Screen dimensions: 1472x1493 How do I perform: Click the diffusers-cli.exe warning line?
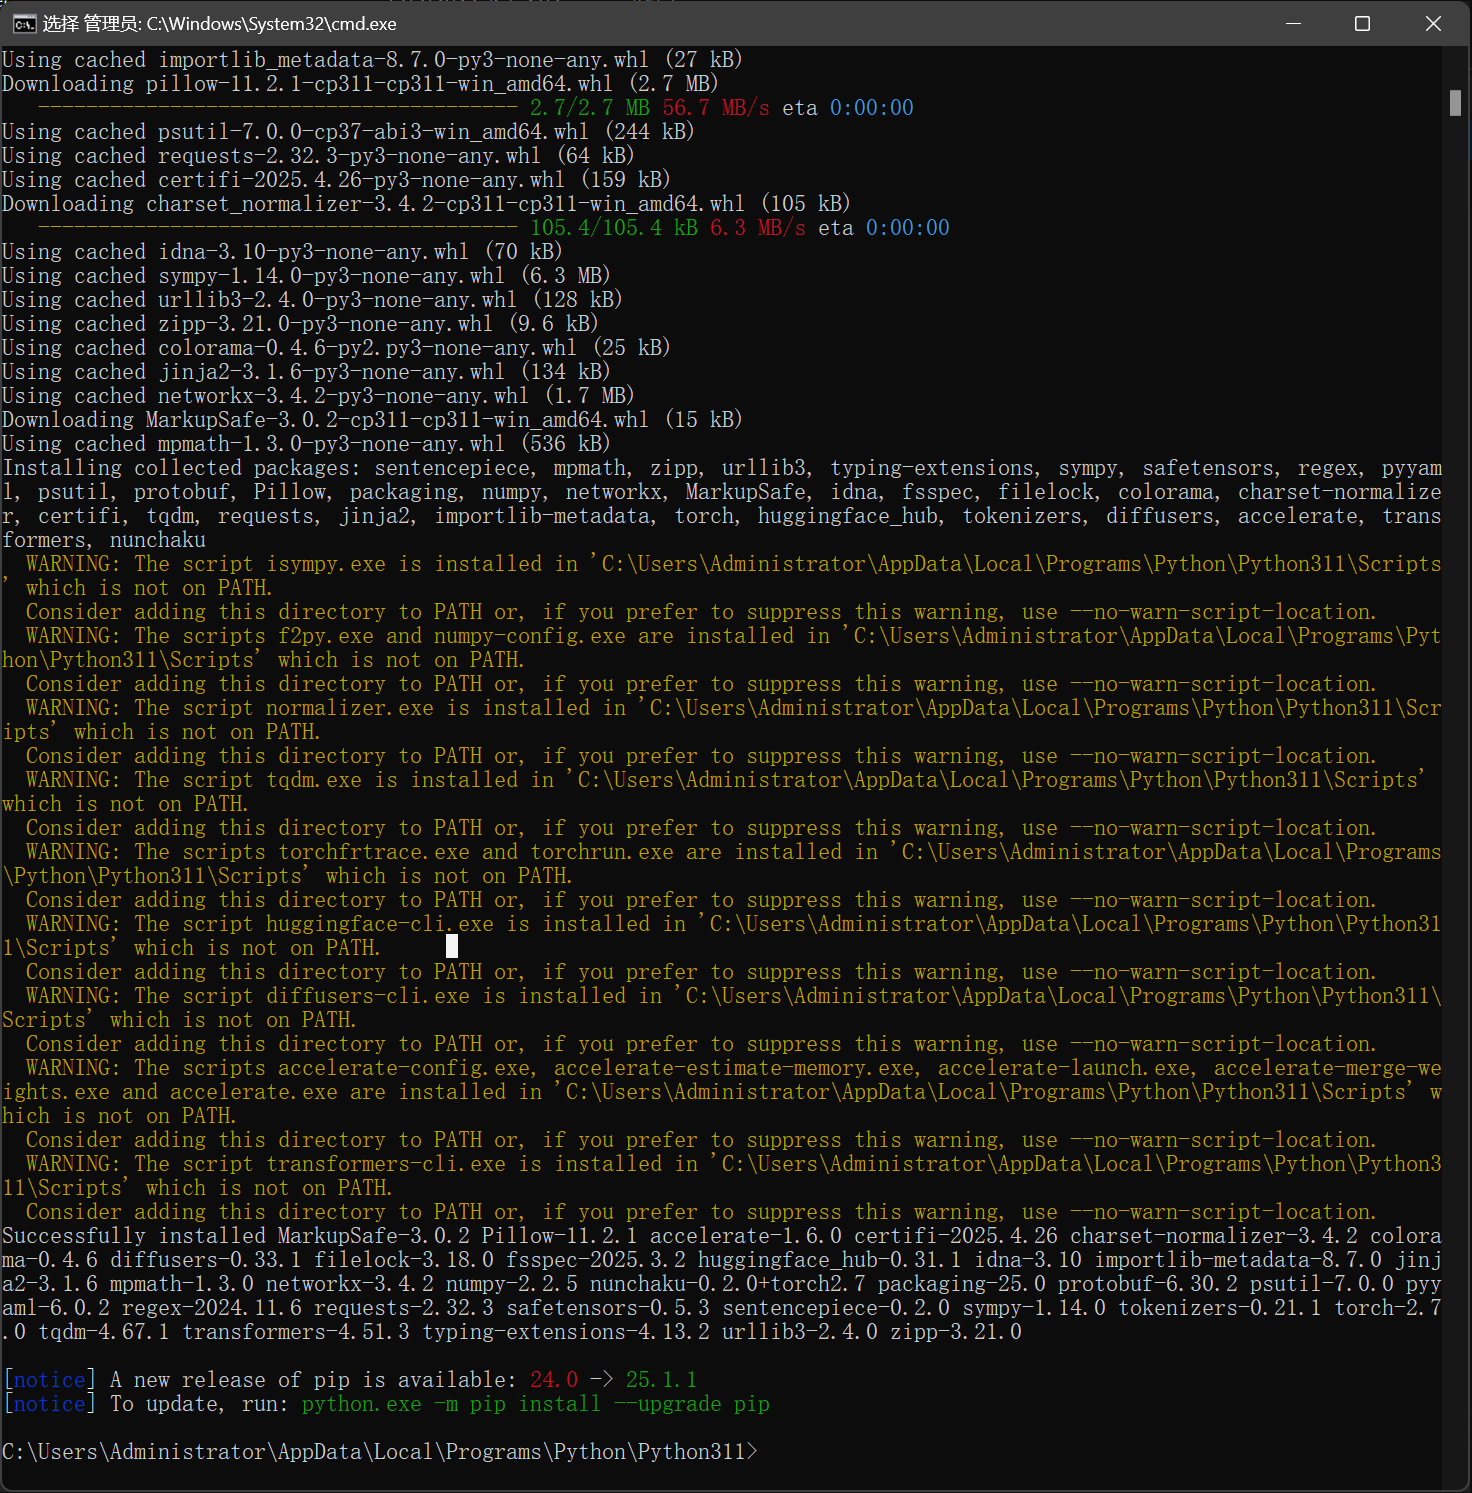coord(734,996)
